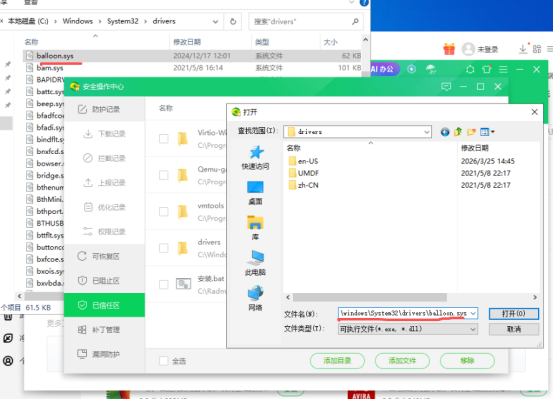Expand the file type dropdown

473,329
